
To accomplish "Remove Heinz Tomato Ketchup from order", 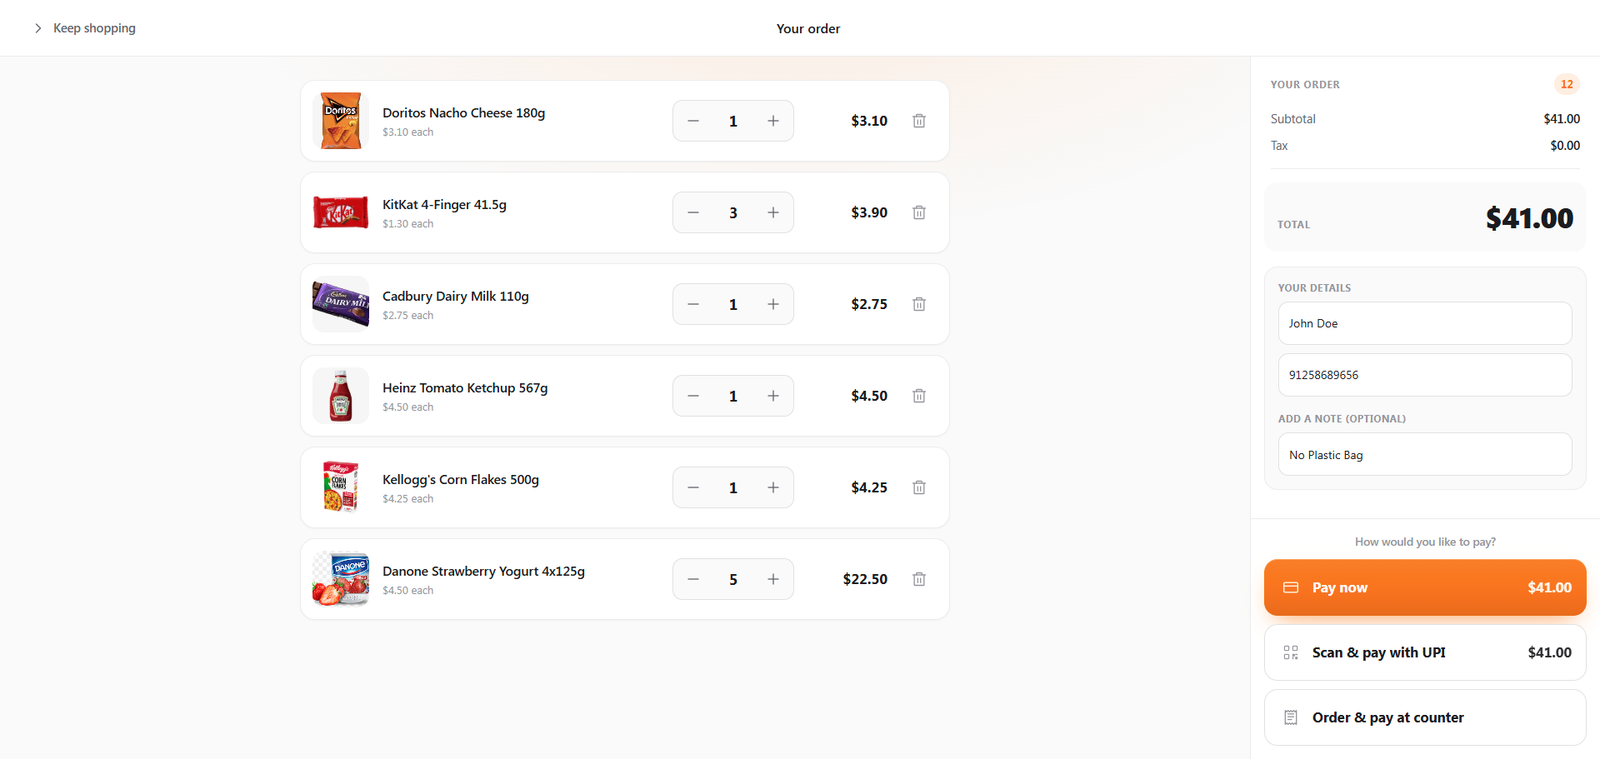I will pyautogui.click(x=919, y=396).
